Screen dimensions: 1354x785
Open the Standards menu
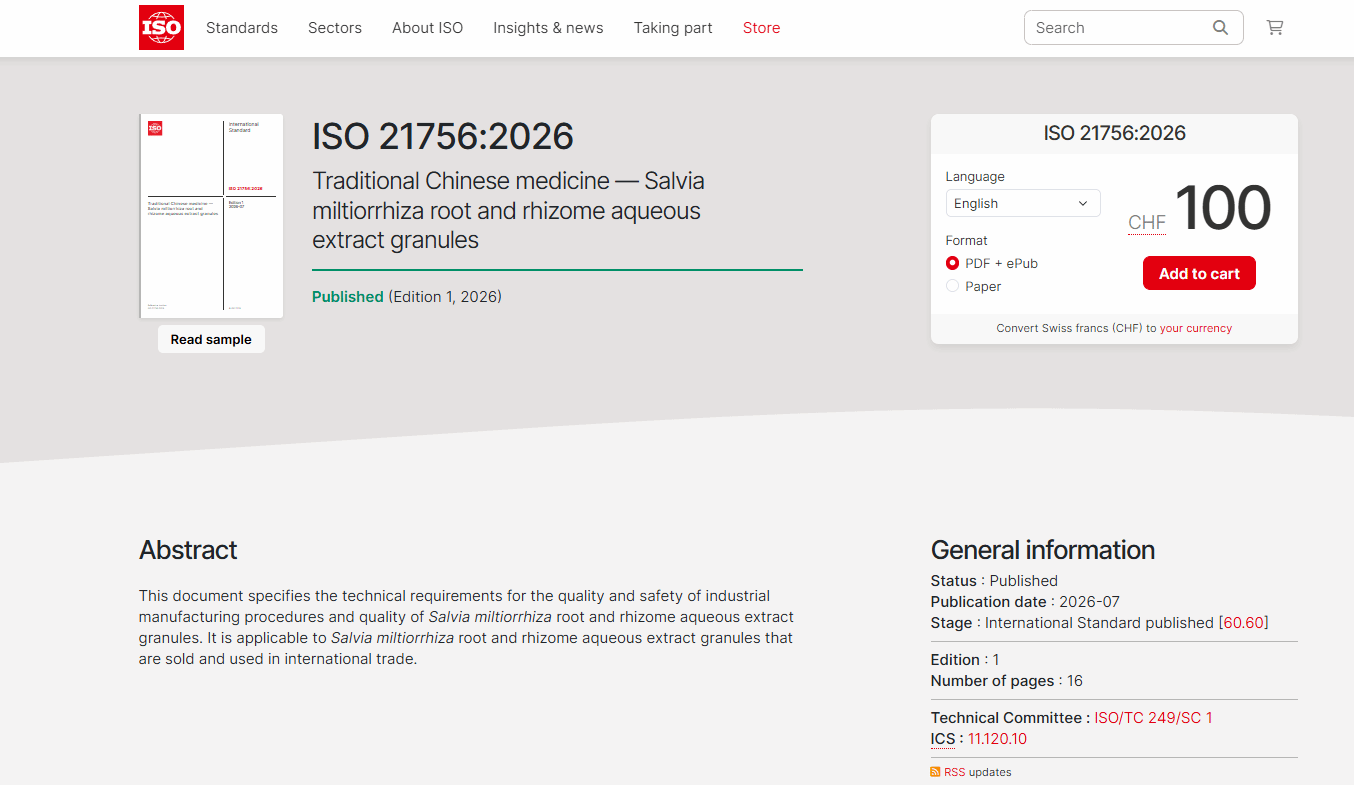pos(242,28)
